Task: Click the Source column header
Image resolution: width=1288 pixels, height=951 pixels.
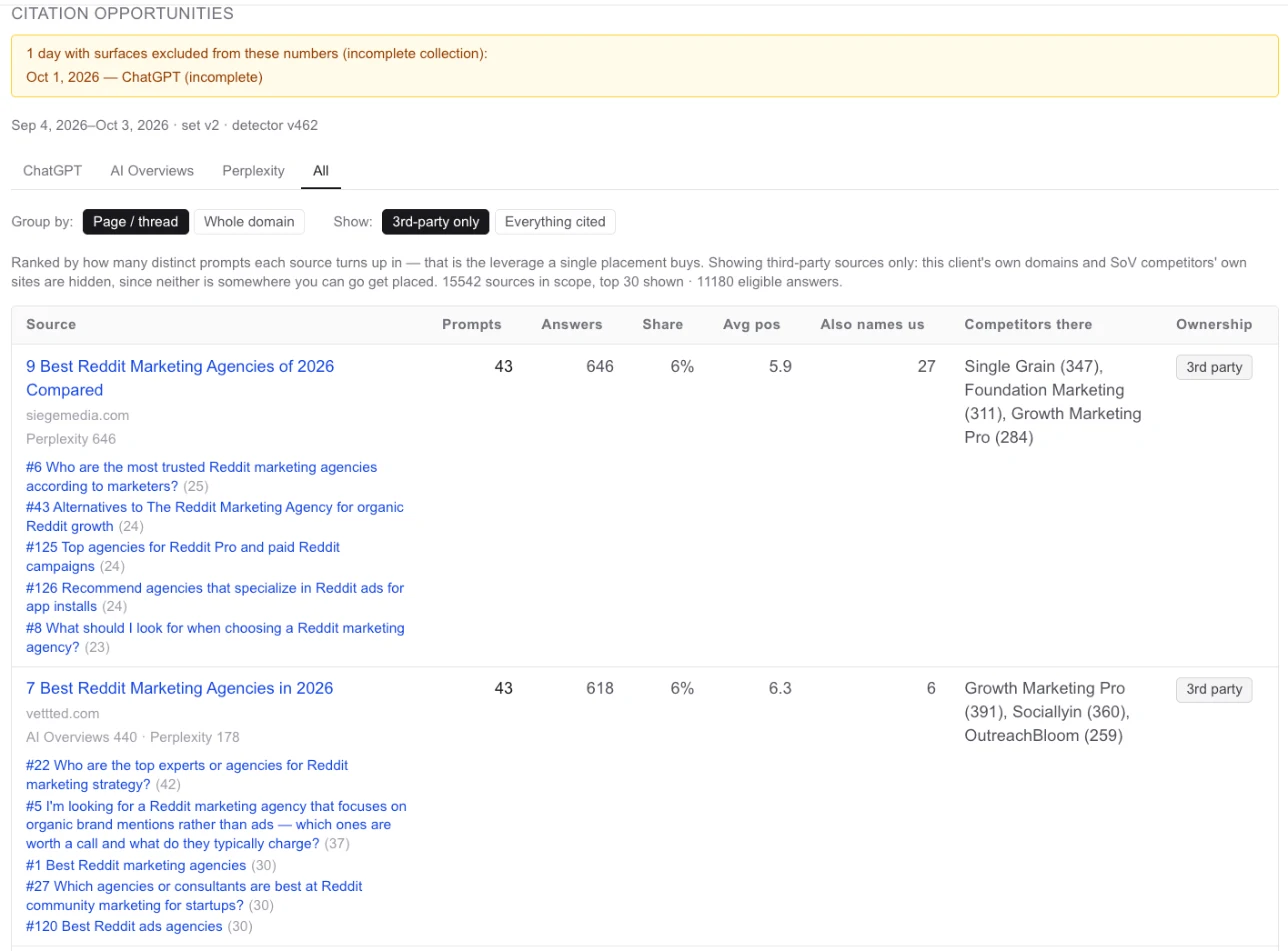Action: coord(51,324)
